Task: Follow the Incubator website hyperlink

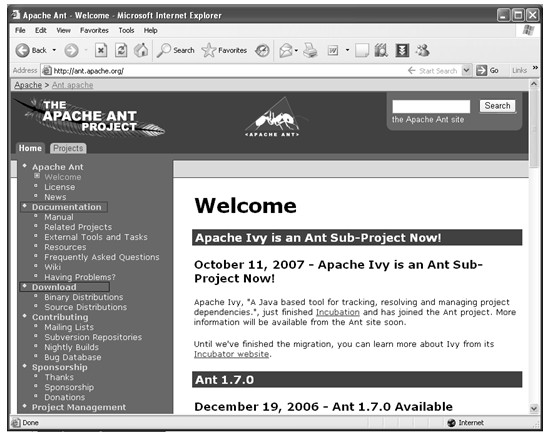Action: 231,354
